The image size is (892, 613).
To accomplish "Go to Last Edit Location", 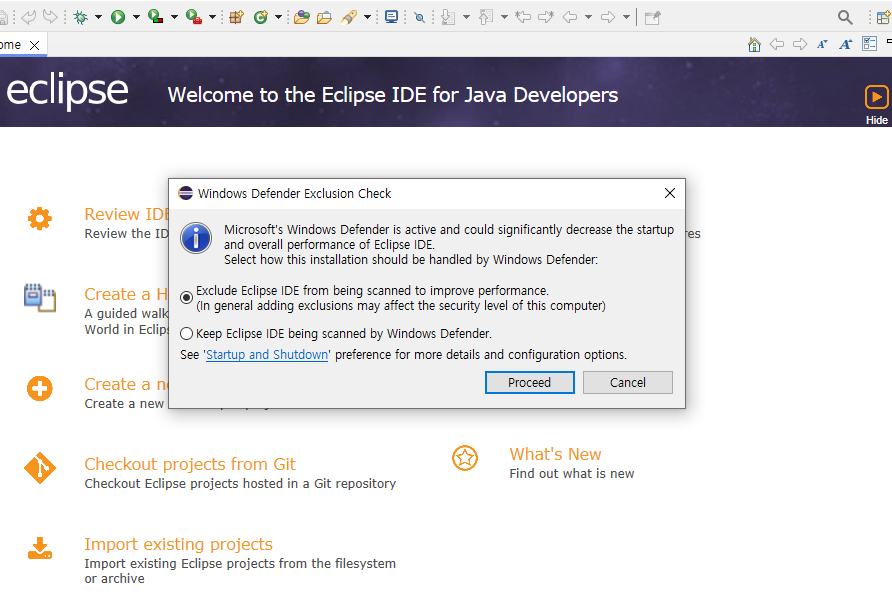I will click(x=523, y=17).
